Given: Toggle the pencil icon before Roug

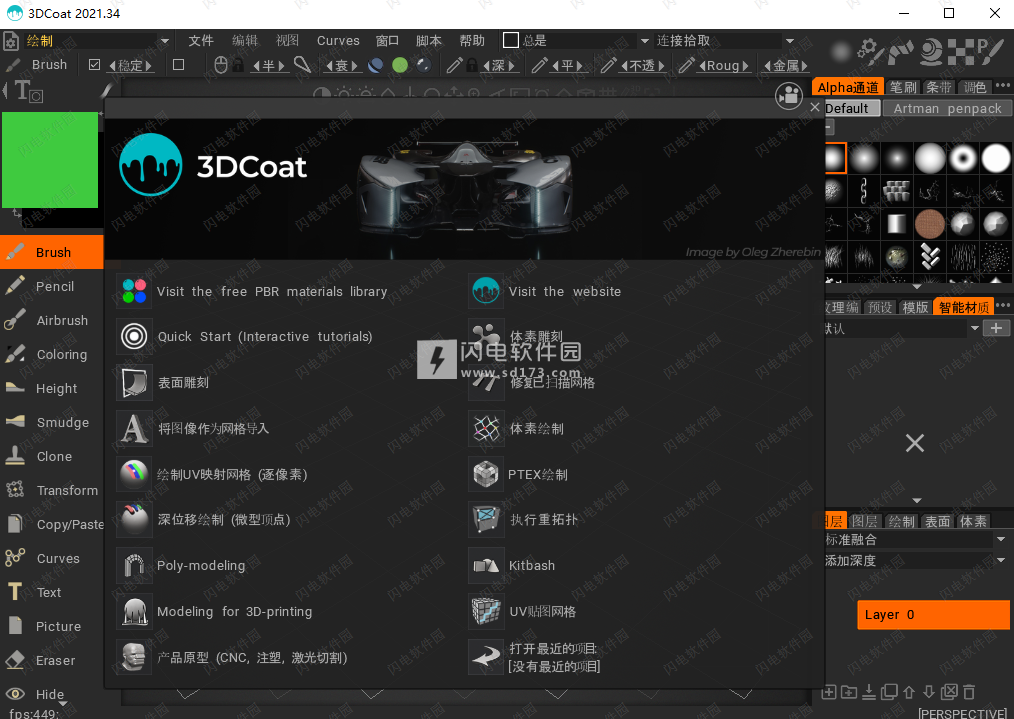Looking at the screenshot, I should [686, 65].
